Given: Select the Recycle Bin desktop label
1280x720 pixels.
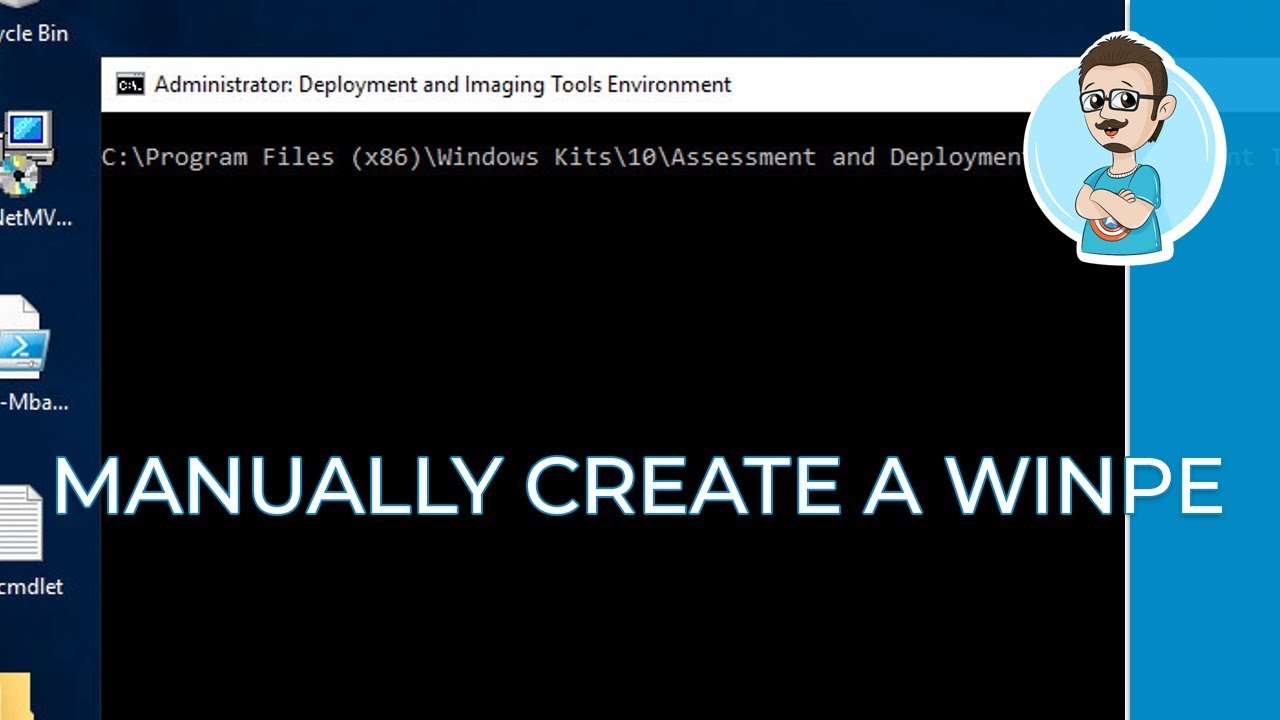Looking at the screenshot, I should 34,34.
